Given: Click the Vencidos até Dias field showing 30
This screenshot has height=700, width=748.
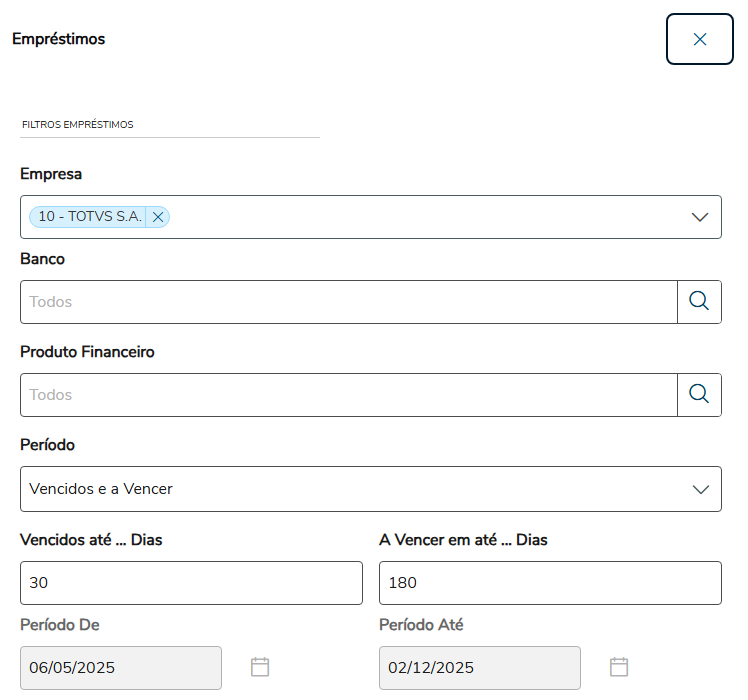Looking at the screenshot, I should 191,583.
